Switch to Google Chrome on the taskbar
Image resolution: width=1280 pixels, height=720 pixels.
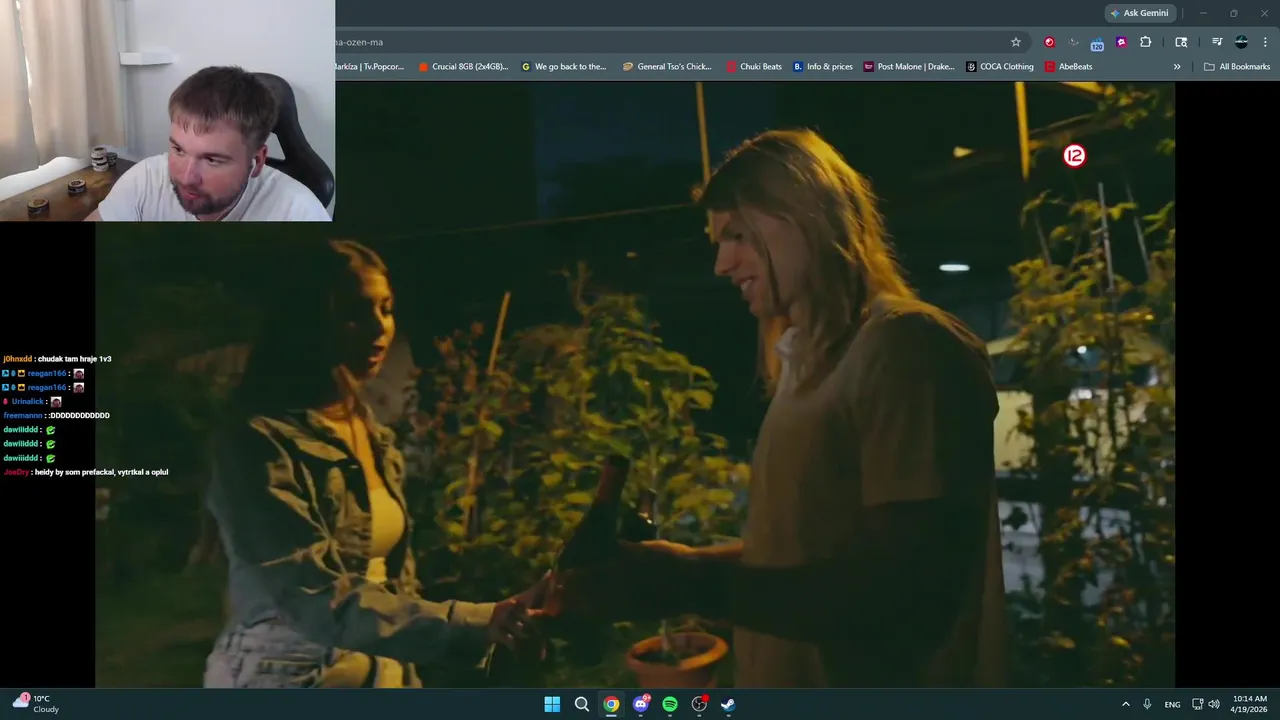pos(611,704)
